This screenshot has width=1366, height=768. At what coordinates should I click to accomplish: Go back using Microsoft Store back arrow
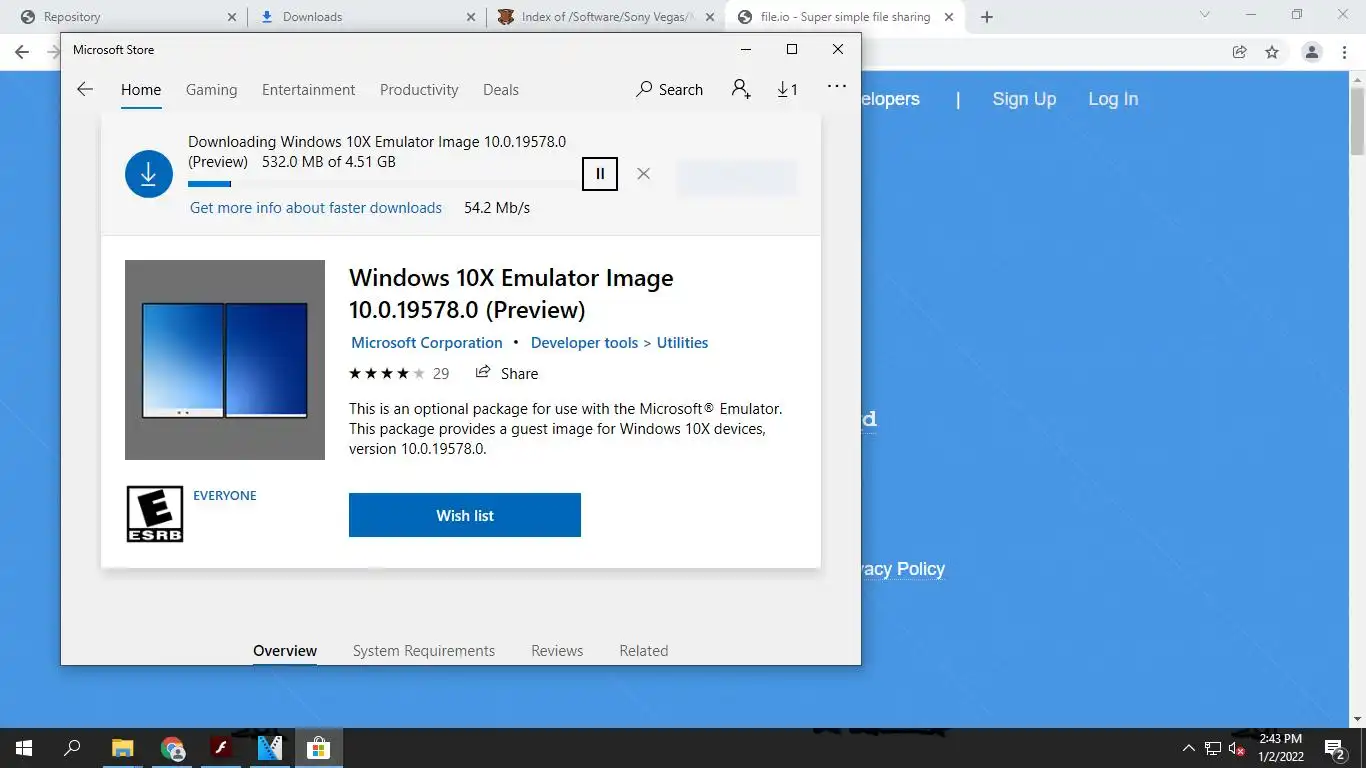[85, 89]
